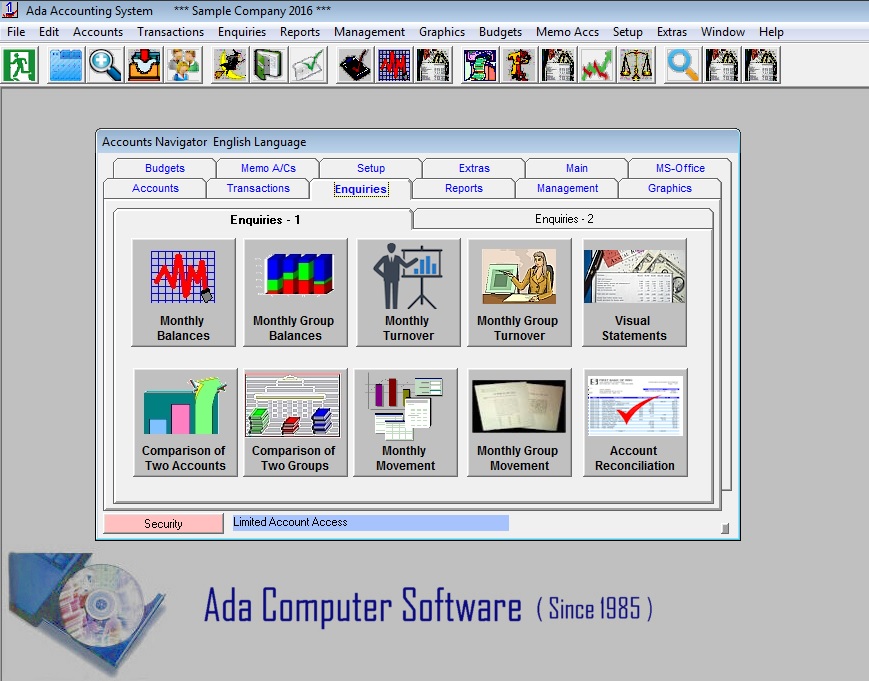Open the Enquiries menu in menu bar
Screen dimensions: 869x681
pos(242,32)
